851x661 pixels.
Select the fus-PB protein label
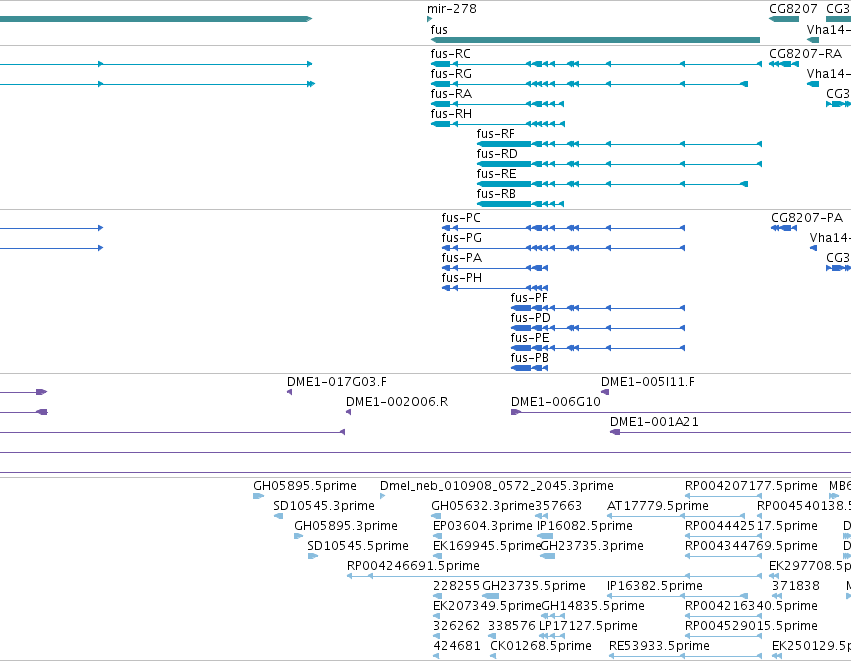pyautogui.click(x=530, y=358)
